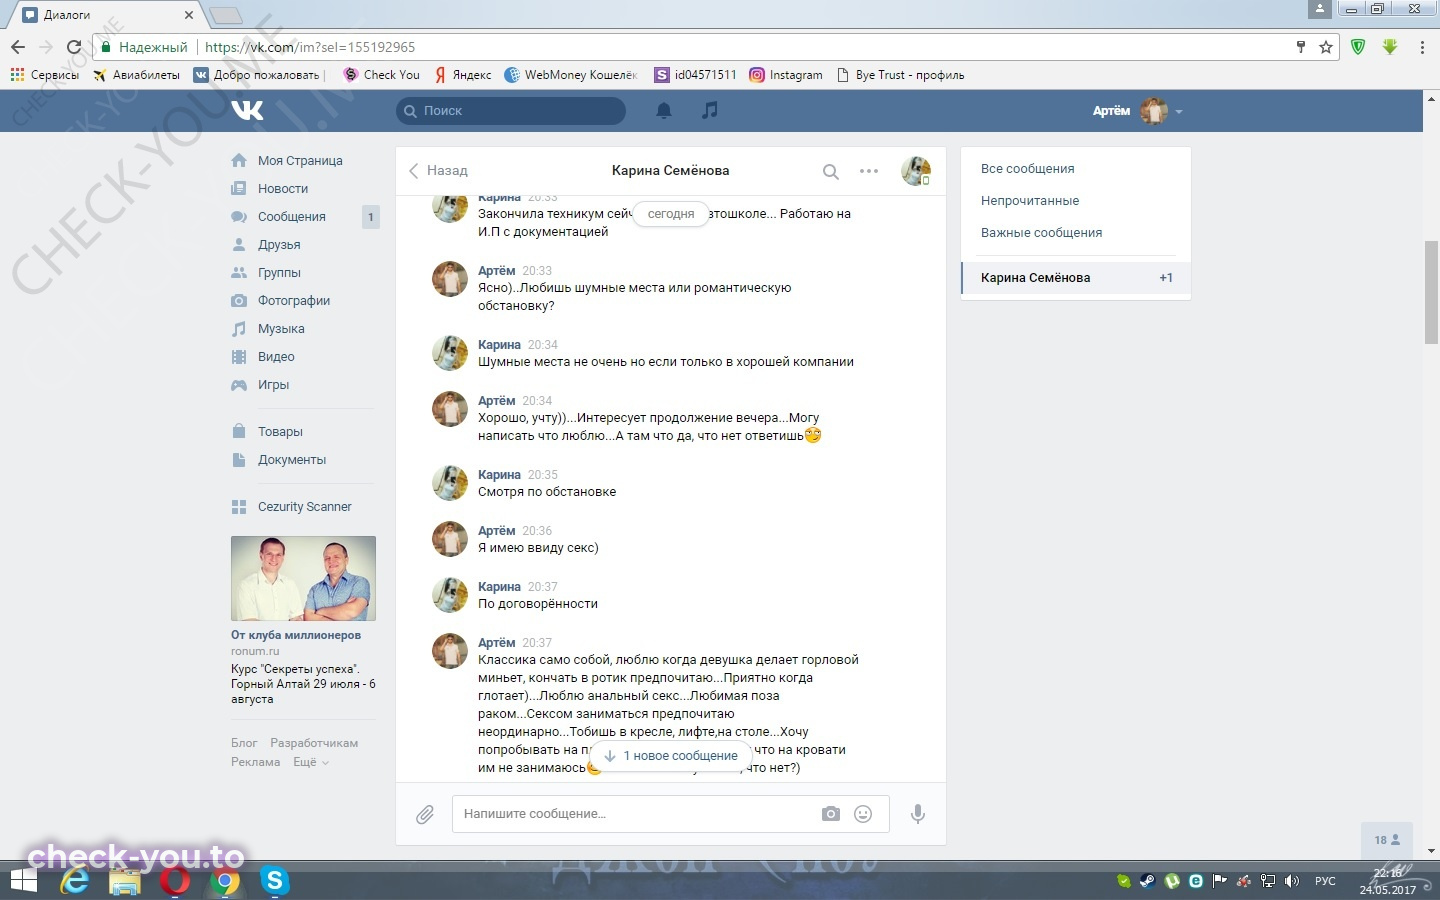Open Видео section

(276, 357)
